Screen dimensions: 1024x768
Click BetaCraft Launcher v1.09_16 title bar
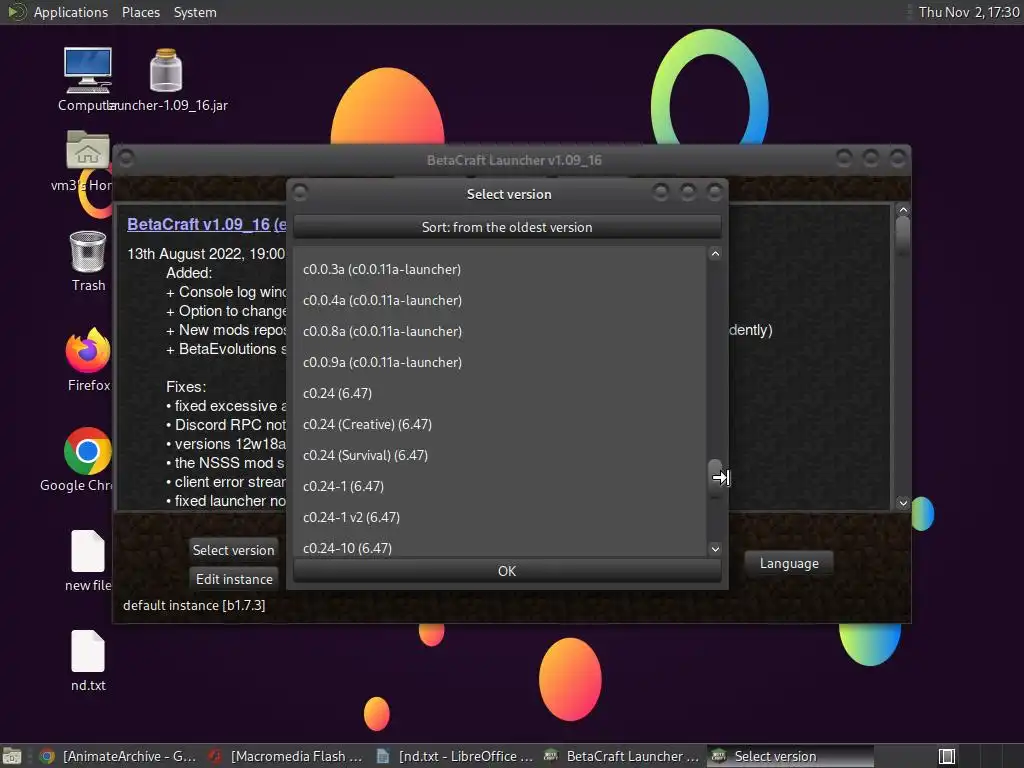point(514,160)
